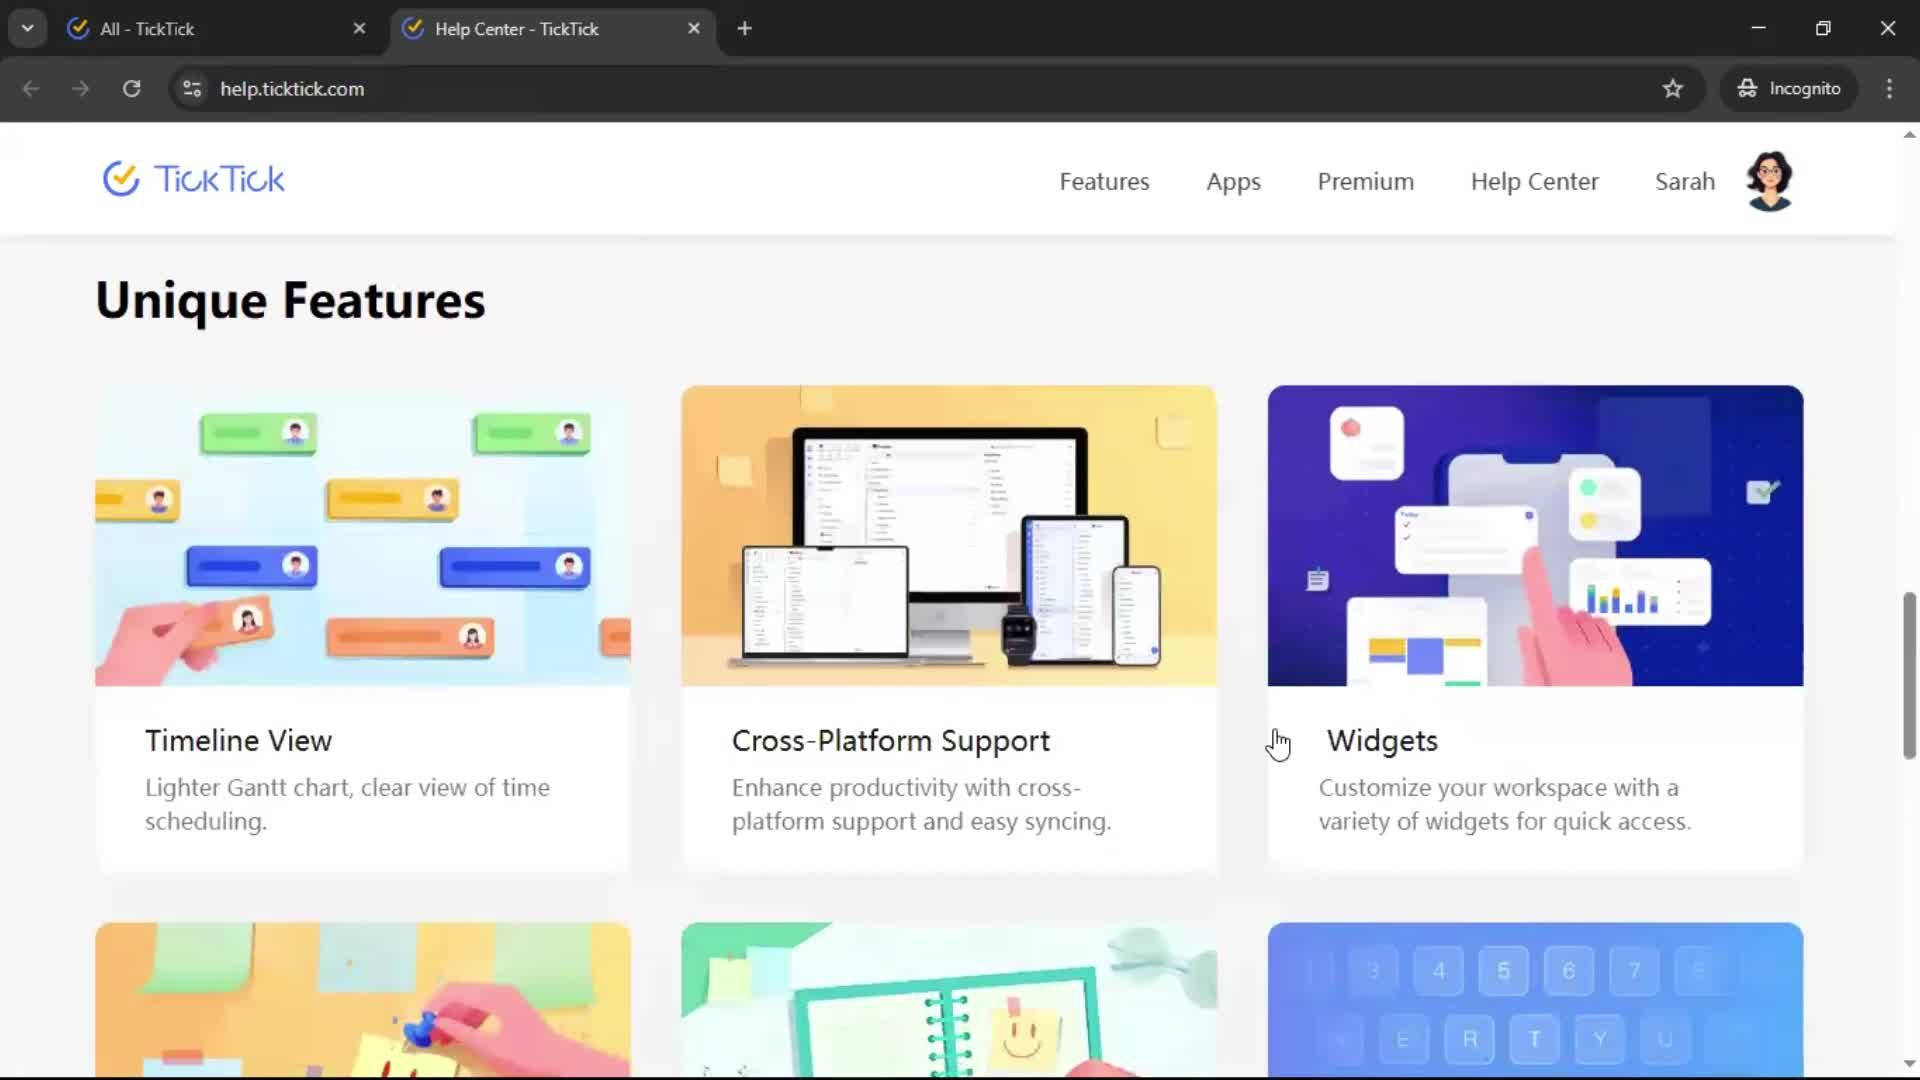The width and height of the screenshot is (1920, 1080).
Task: Open the Chrome three-dot menu
Action: 1888,89
